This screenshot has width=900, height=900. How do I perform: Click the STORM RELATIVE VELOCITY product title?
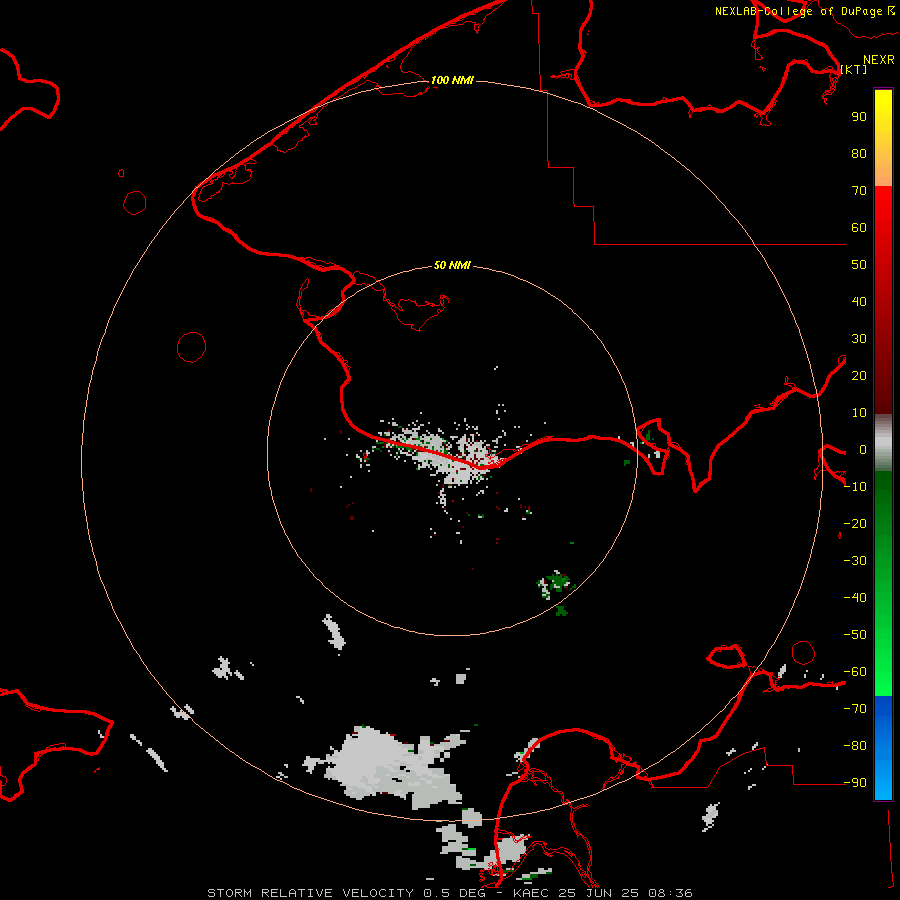pos(310,893)
